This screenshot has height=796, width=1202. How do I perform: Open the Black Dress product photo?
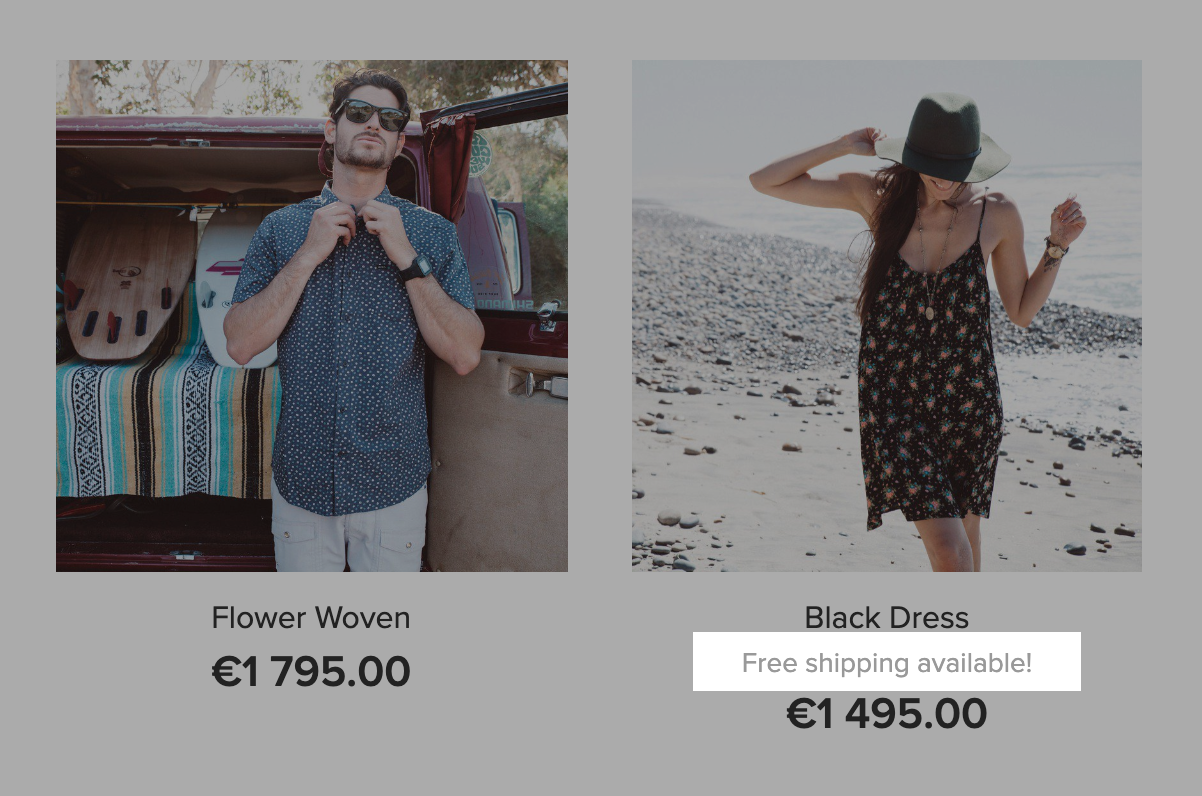coord(887,316)
